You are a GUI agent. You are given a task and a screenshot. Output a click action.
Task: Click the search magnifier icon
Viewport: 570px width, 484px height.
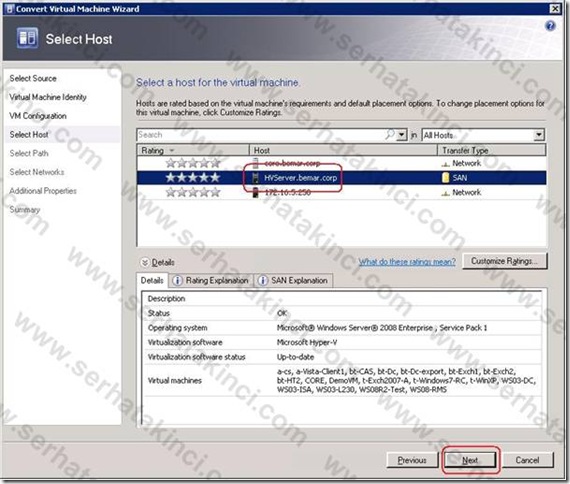[x=389, y=135]
